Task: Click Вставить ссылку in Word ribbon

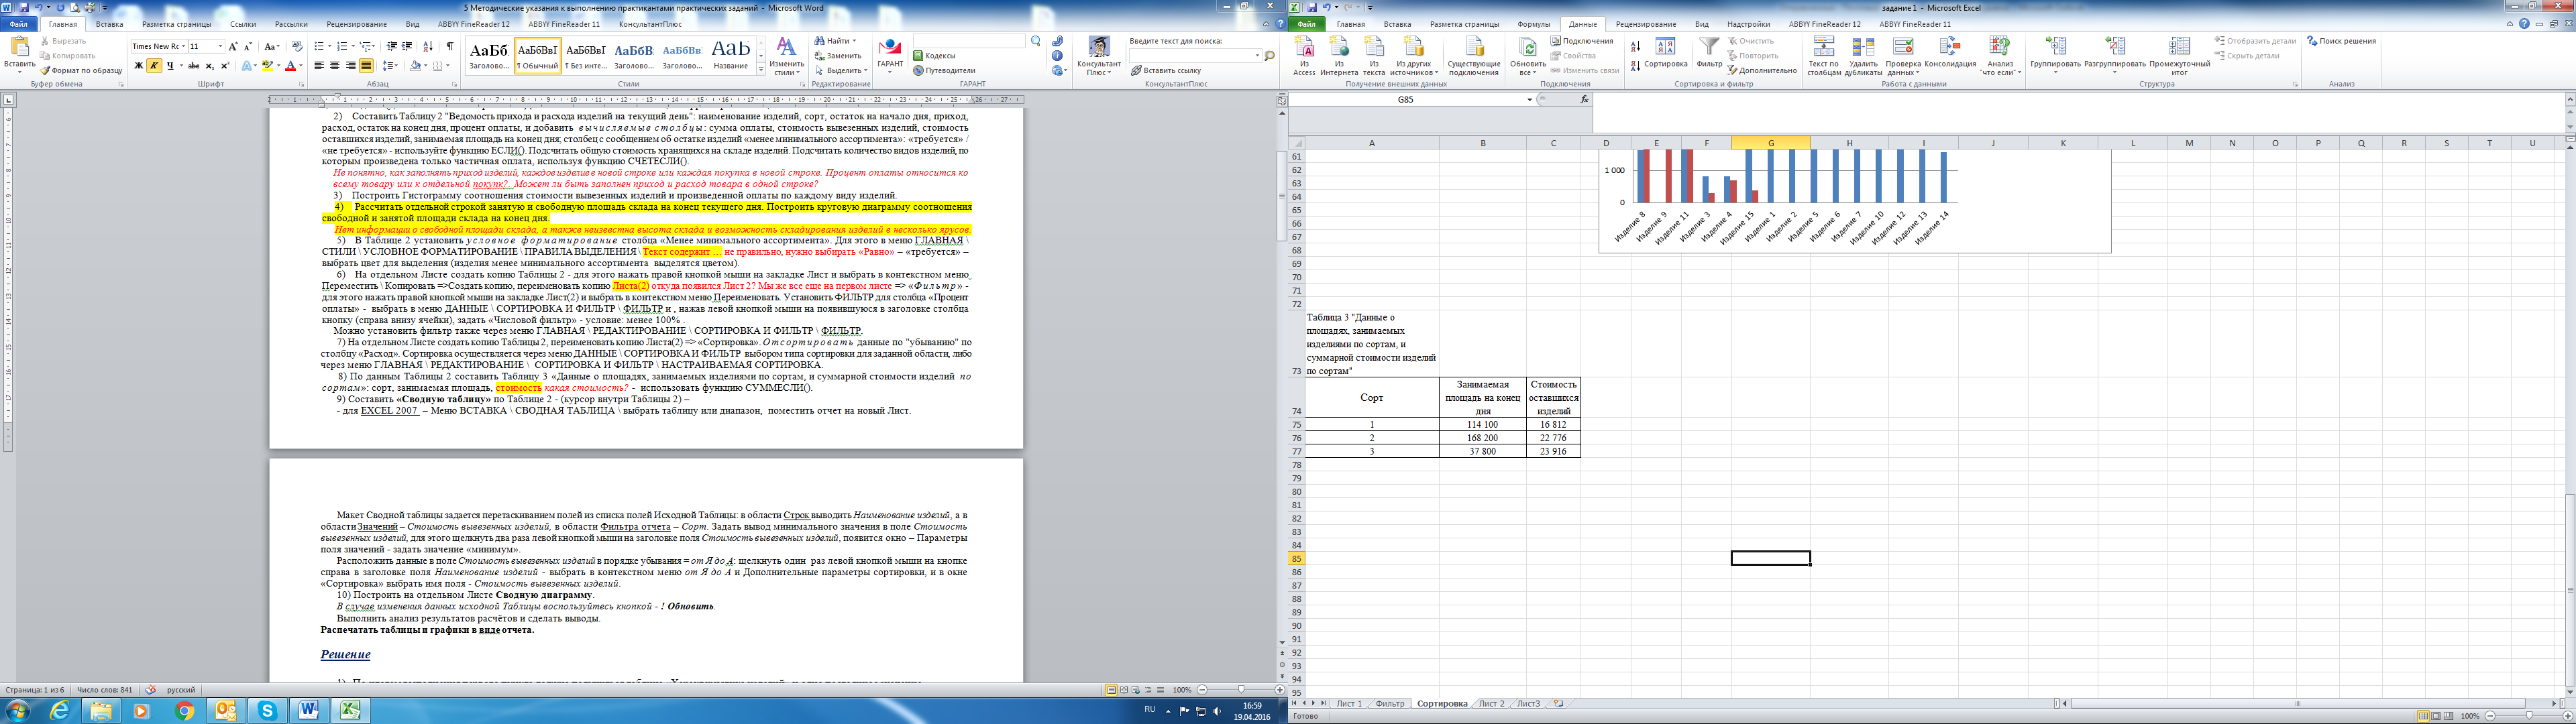Action: coord(1166,71)
